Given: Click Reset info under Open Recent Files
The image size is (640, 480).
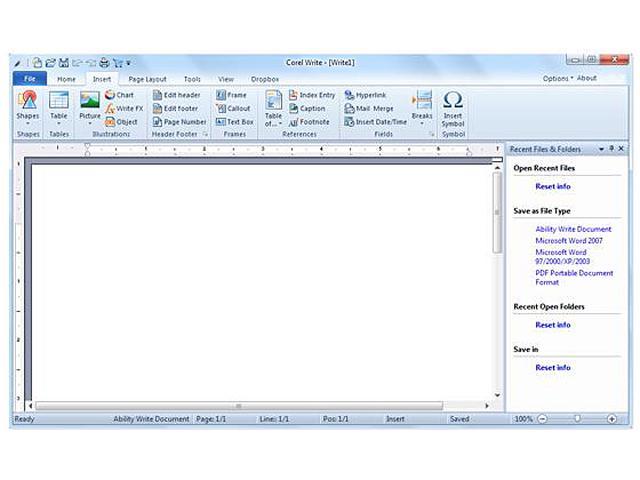Looking at the screenshot, I should (553, 186).
